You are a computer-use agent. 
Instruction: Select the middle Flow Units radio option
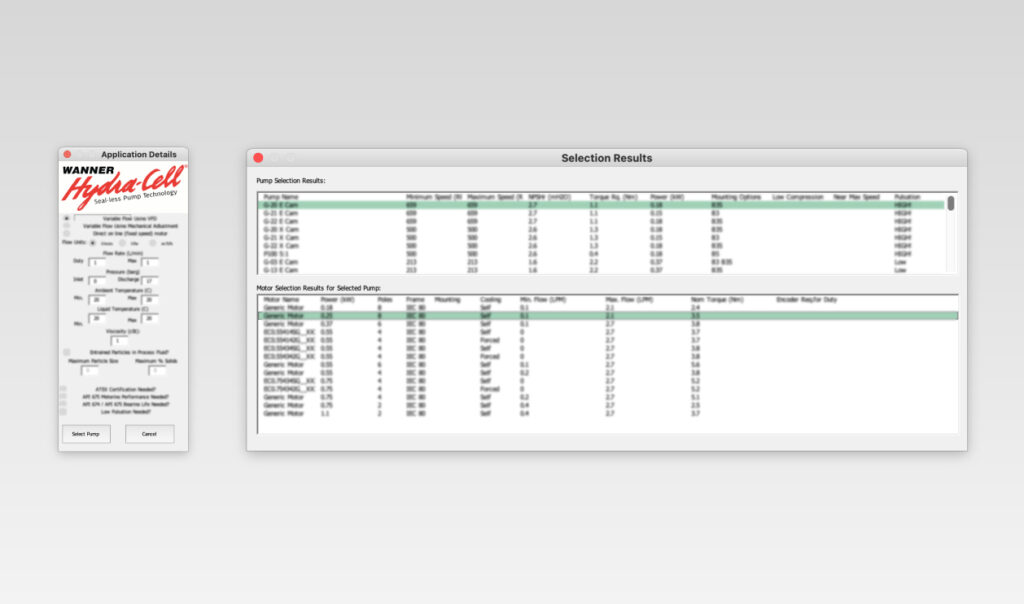click(122, 243)
